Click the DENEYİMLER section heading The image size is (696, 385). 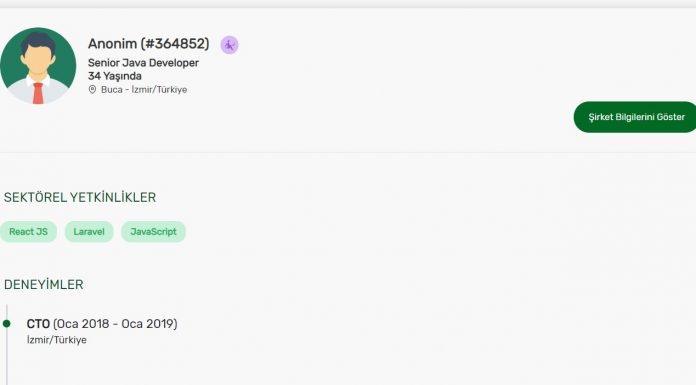click(x=44, y=285)
